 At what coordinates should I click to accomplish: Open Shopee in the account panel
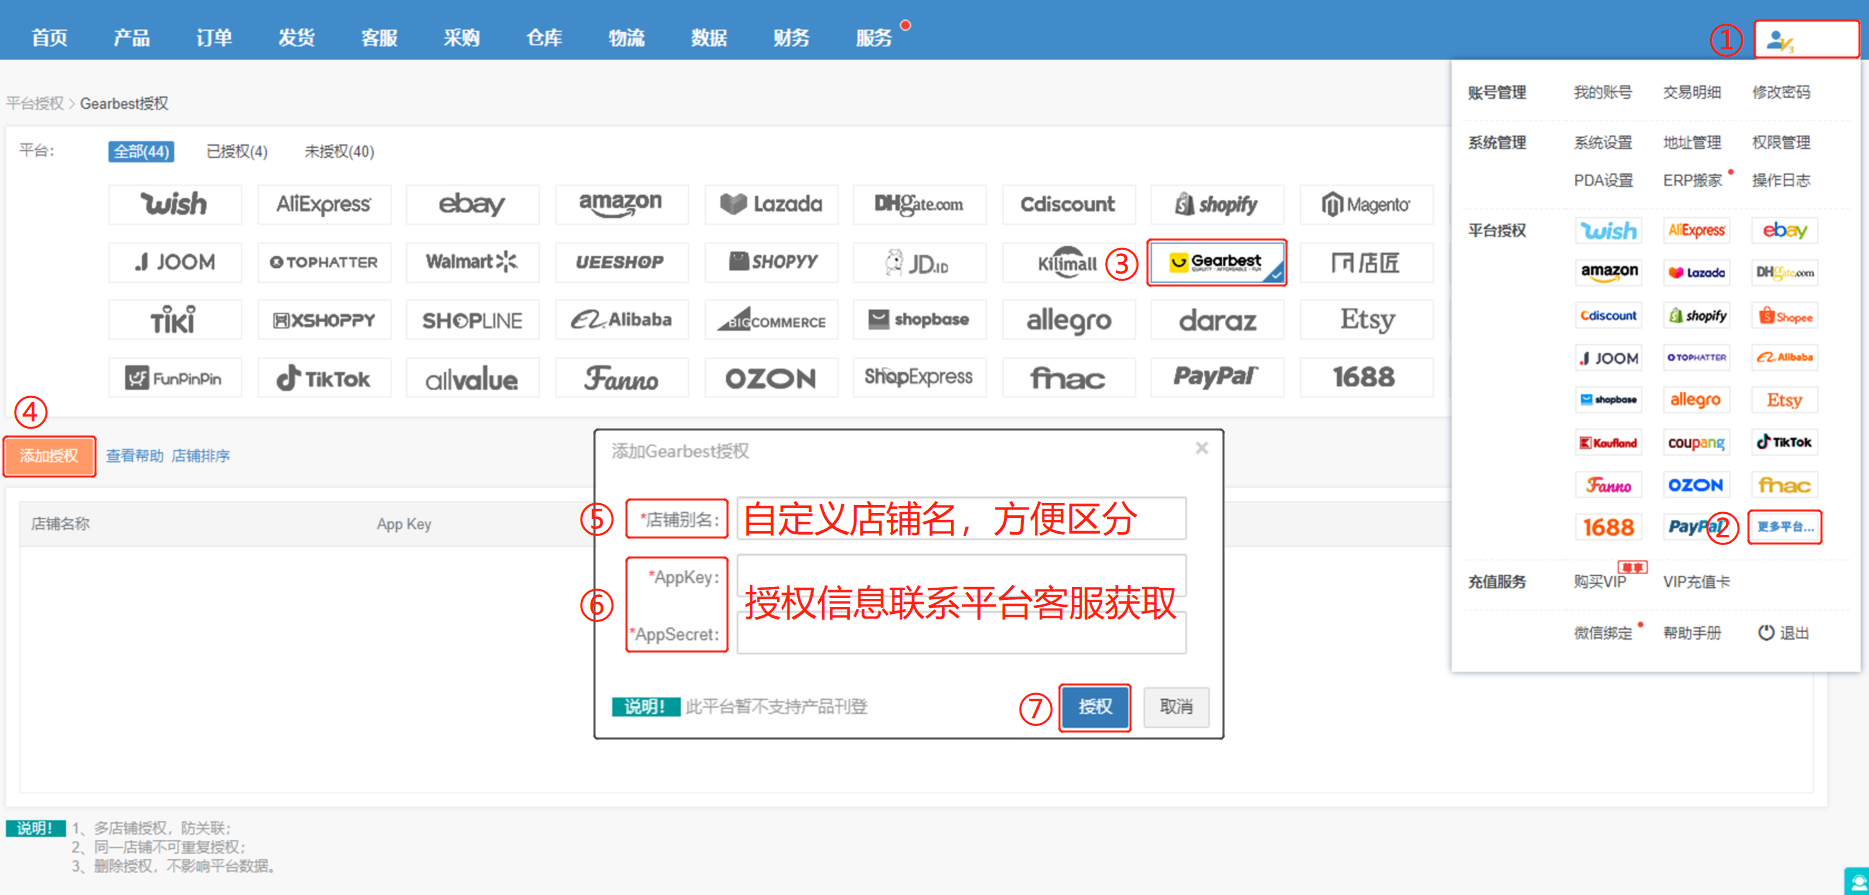tap(1785, 316)
